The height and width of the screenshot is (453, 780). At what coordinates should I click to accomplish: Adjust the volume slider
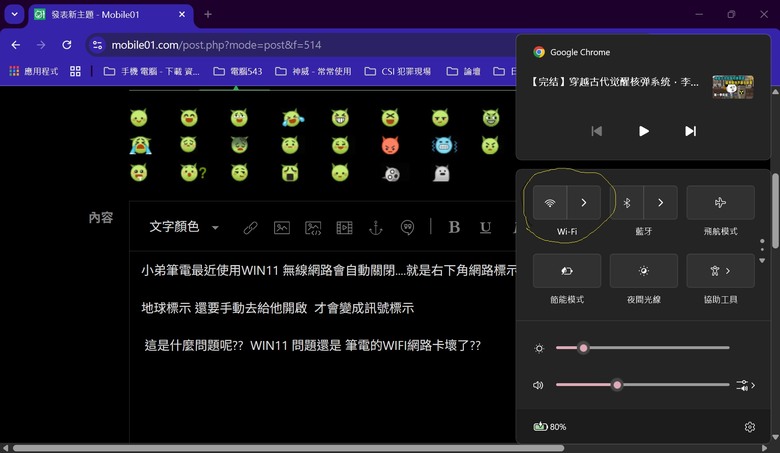tap(643, 385)
